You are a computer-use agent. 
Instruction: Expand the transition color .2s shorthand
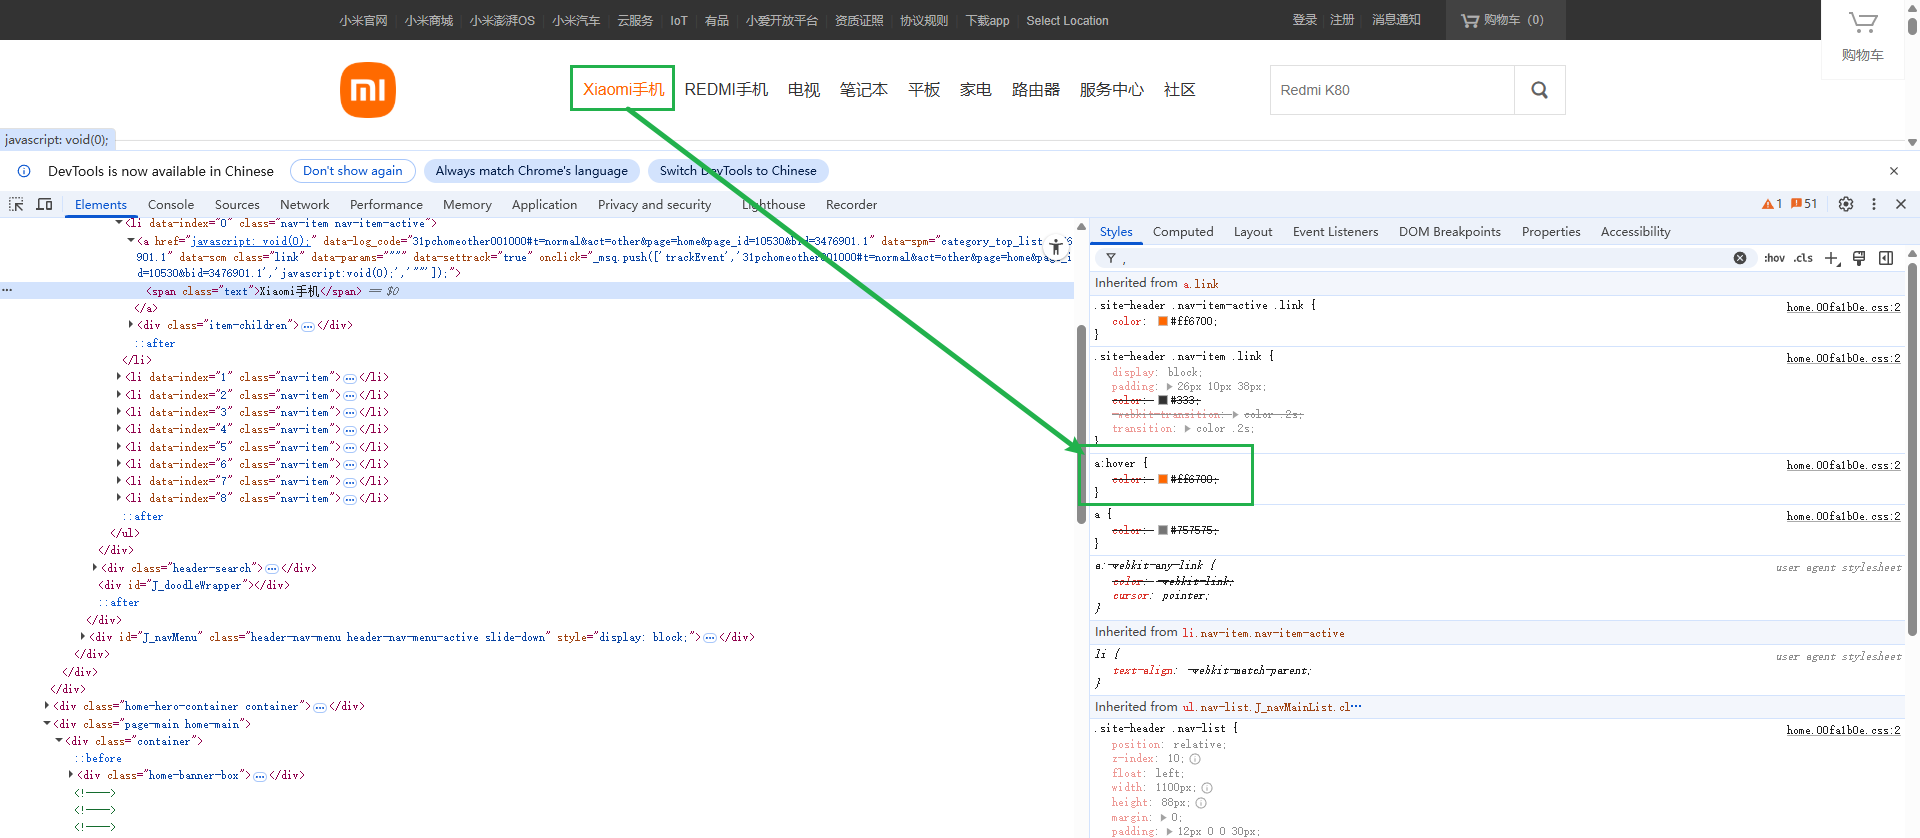1187,429
